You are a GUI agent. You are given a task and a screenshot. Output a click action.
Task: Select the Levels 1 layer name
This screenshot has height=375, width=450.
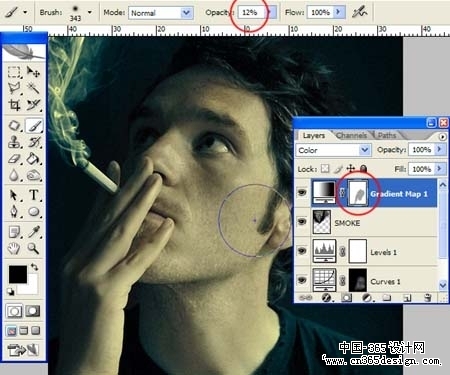pyautogui.click(x=383, y=252)
